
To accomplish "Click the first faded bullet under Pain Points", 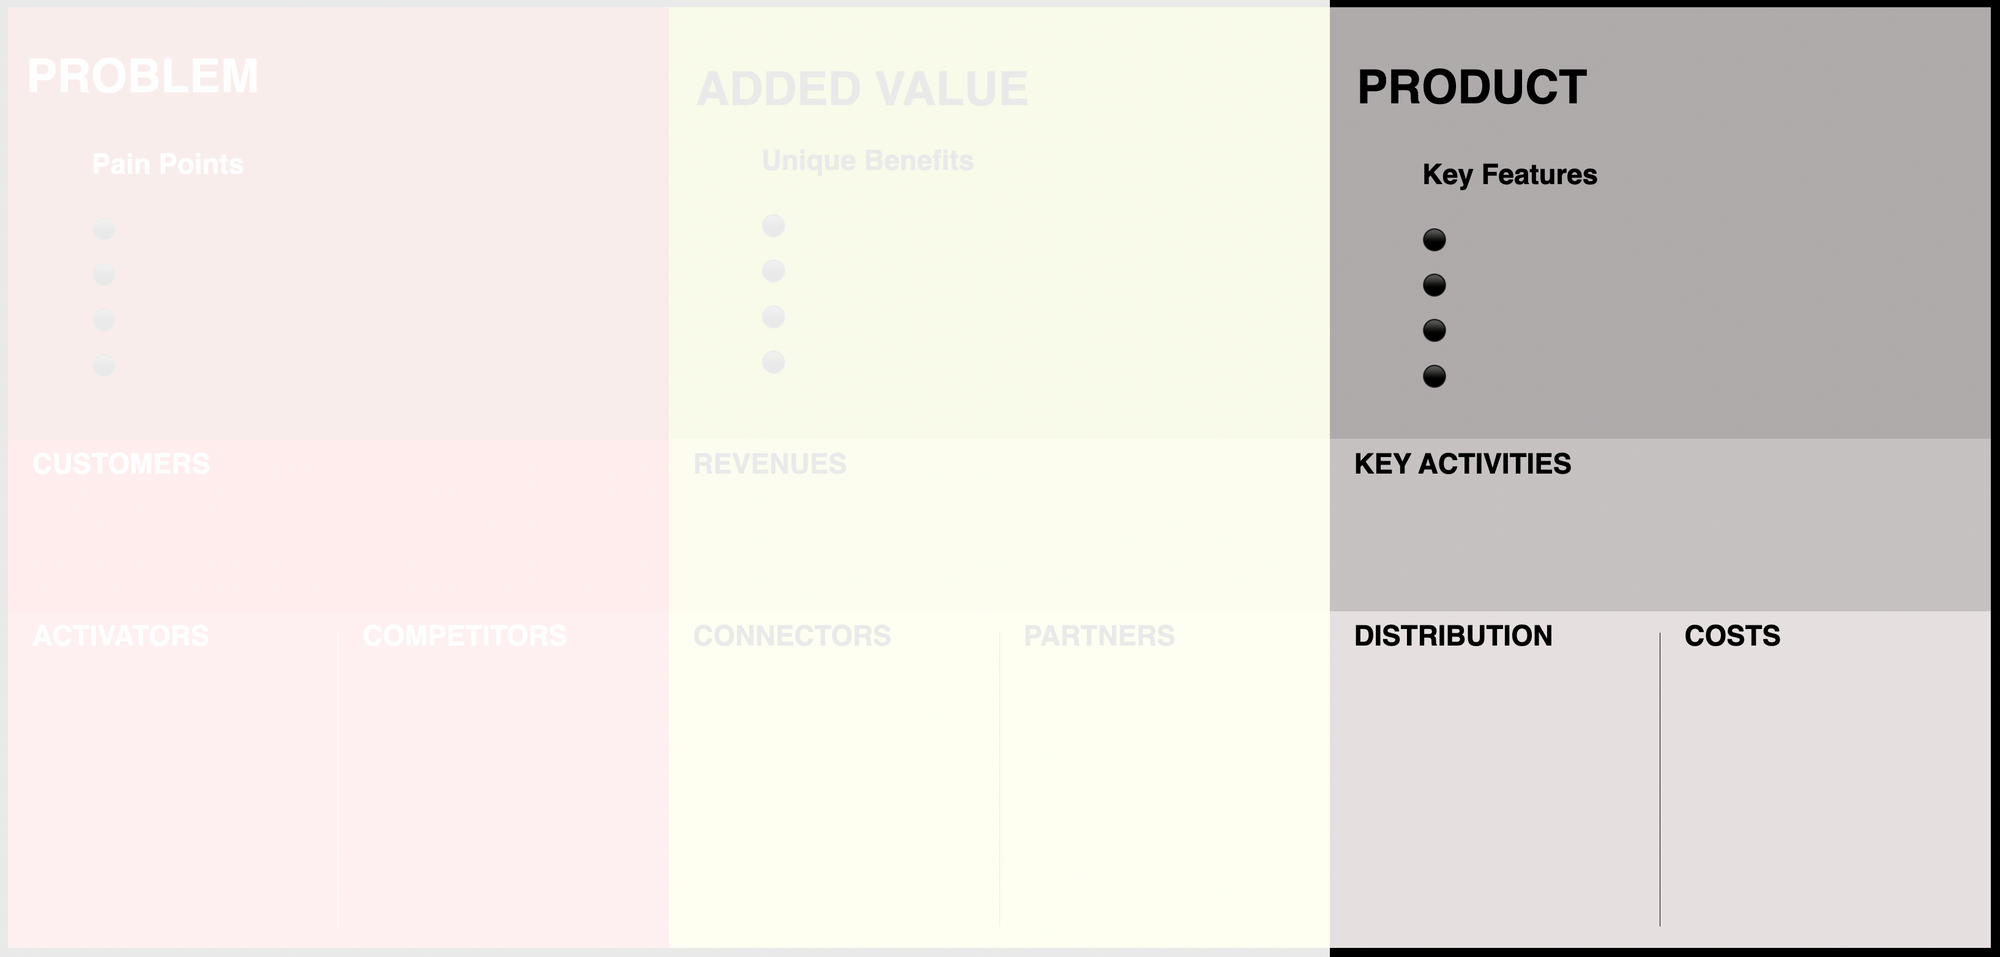I will [x=104, y=229].
